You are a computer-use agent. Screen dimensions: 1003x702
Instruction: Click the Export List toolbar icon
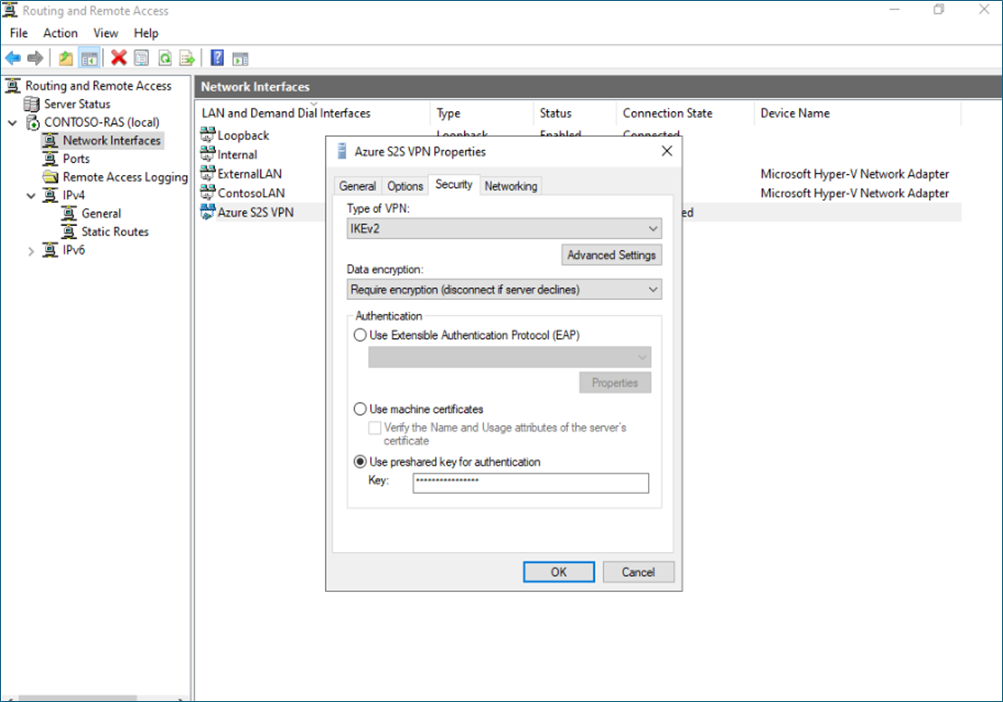pyautogui.click(x=186, y=58)
